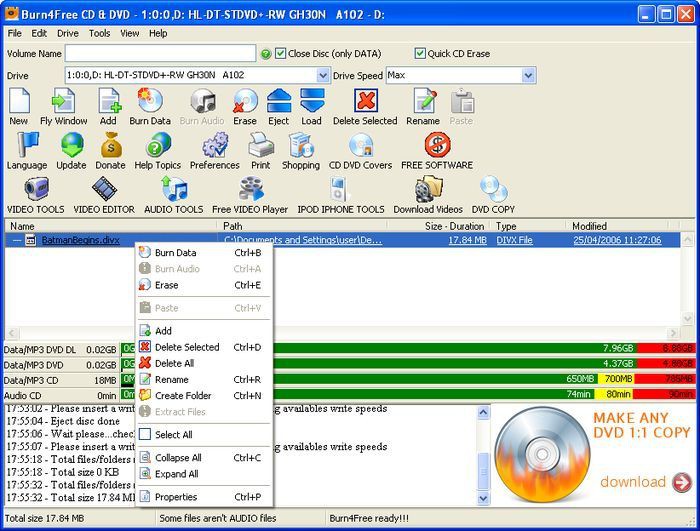Viewport: 700px width, 531px height.
Task: Check Select All in the context menu
Action: [x=174, y=435]
